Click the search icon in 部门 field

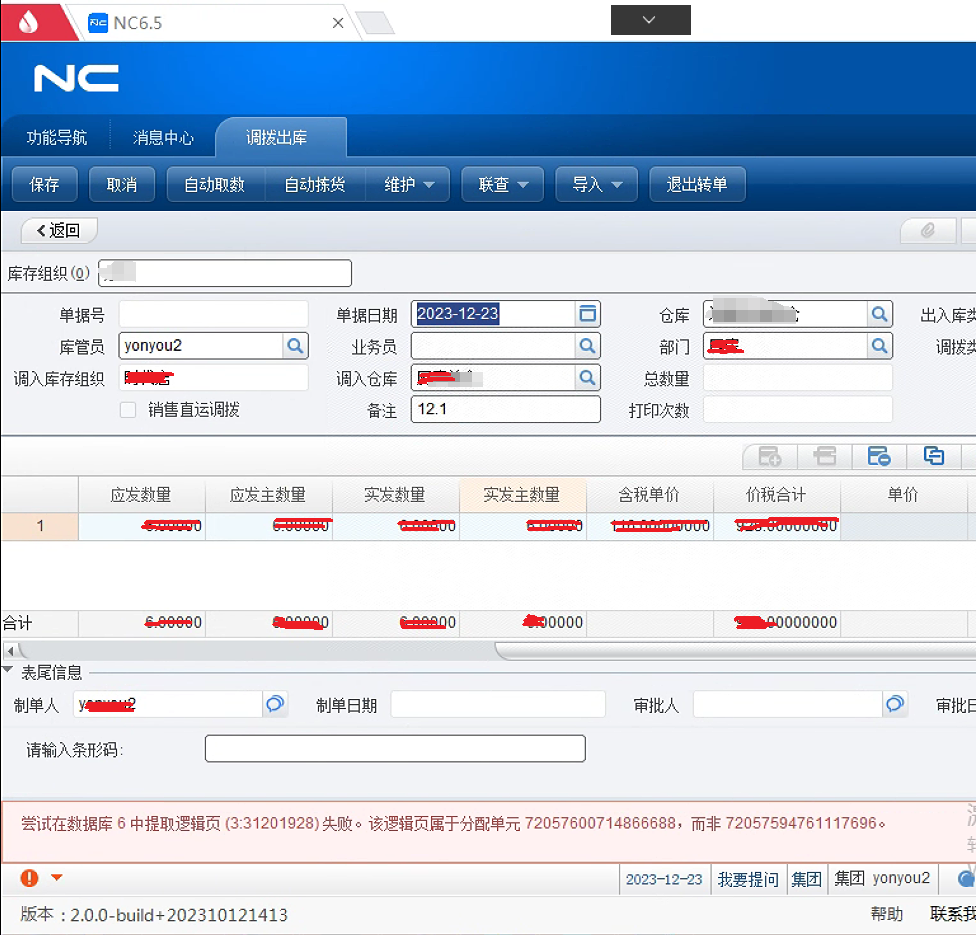(x=879, y=346)
